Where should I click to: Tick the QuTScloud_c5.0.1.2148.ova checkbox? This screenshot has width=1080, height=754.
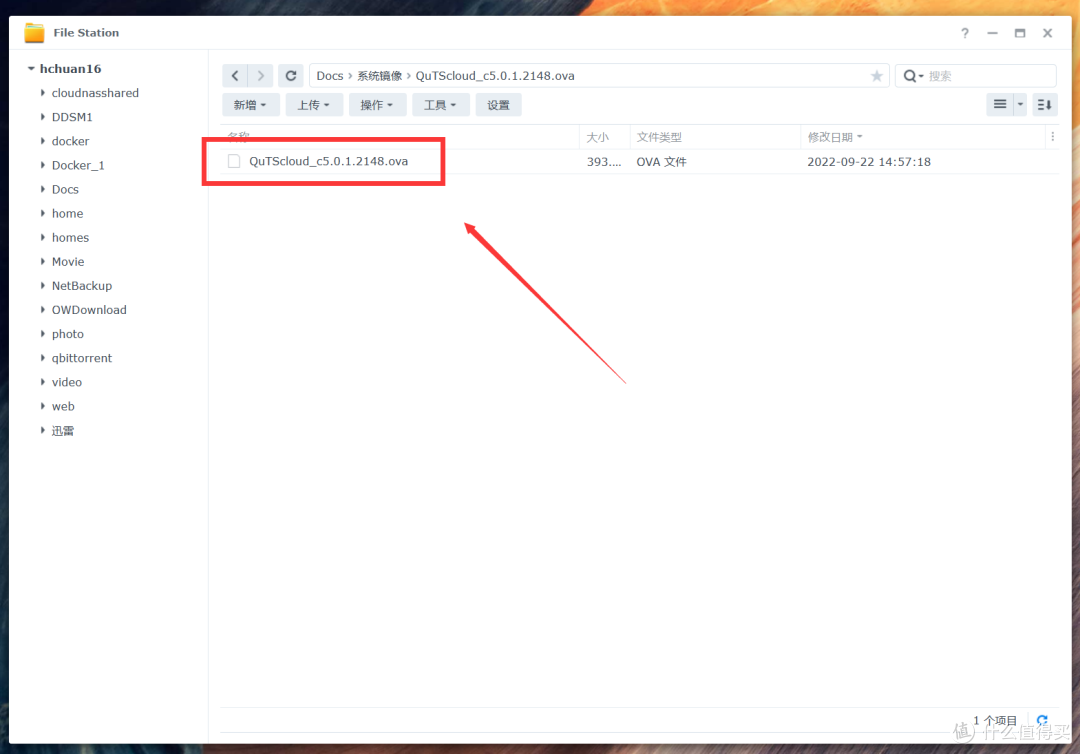pyautogui.click(x=234, y=161)
